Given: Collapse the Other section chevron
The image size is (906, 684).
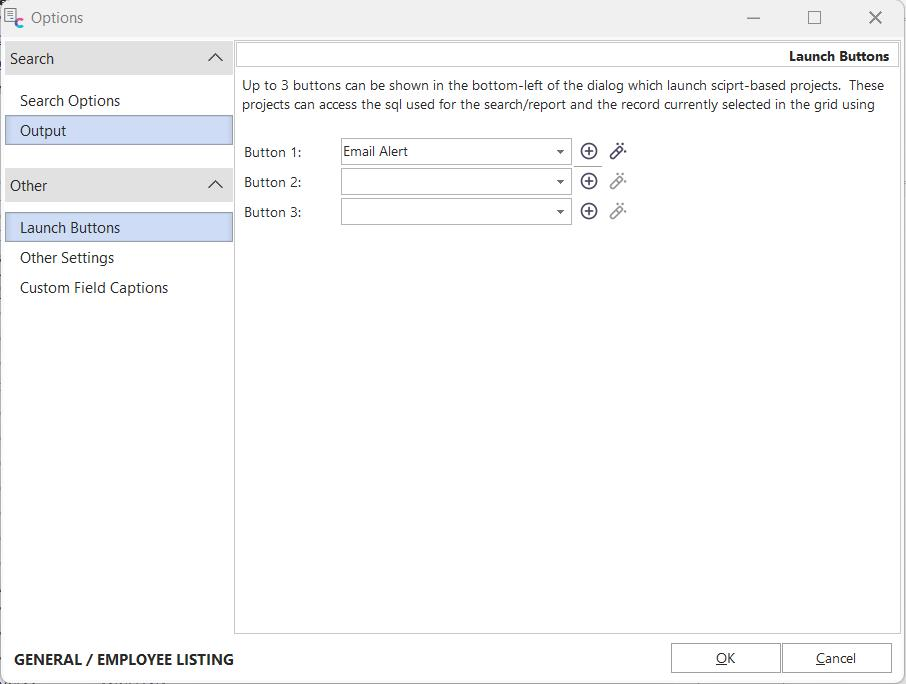Looking at the screenshot, I should point(215,185).
